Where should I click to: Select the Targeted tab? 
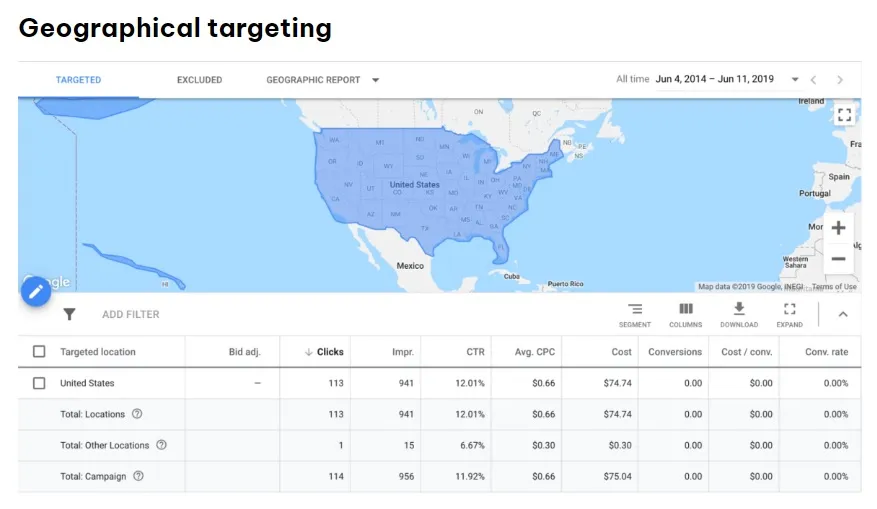tap(78, 80)
